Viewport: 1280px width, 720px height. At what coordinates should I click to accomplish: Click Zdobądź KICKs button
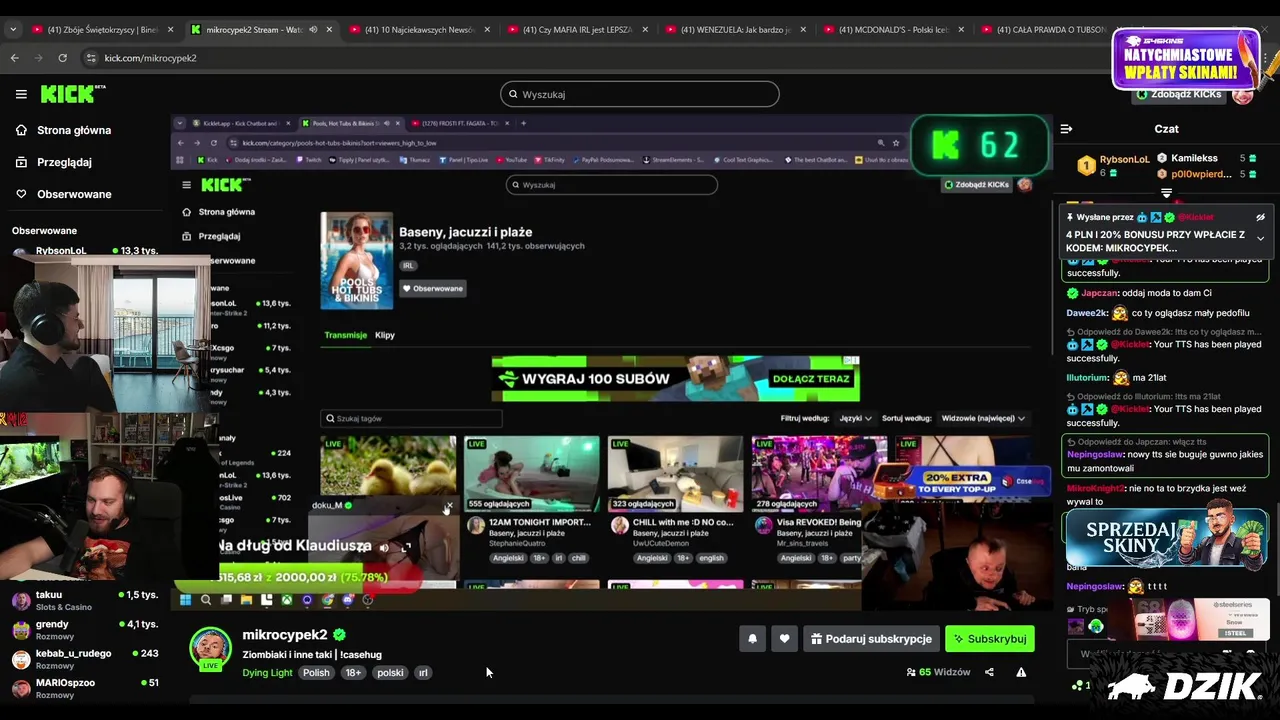click(1177, 94)
